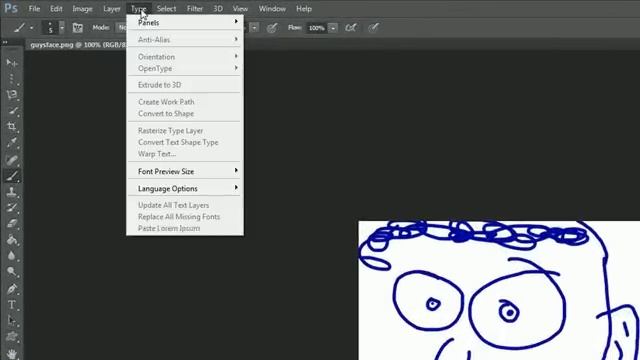
Task: Open the brush size preset picker dropdown
Action: click(62, 28)
